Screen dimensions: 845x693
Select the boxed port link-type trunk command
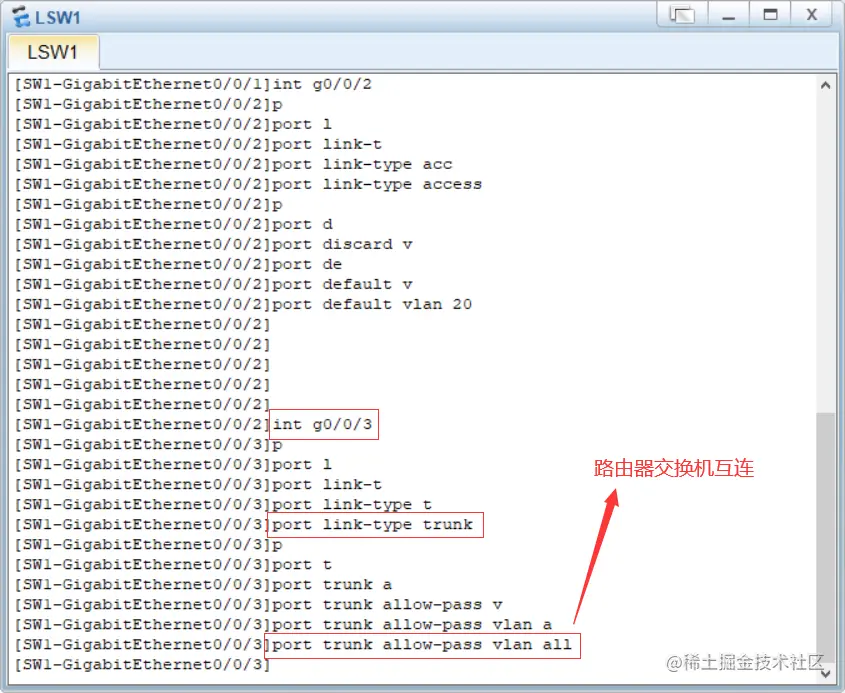coord(375,524)
